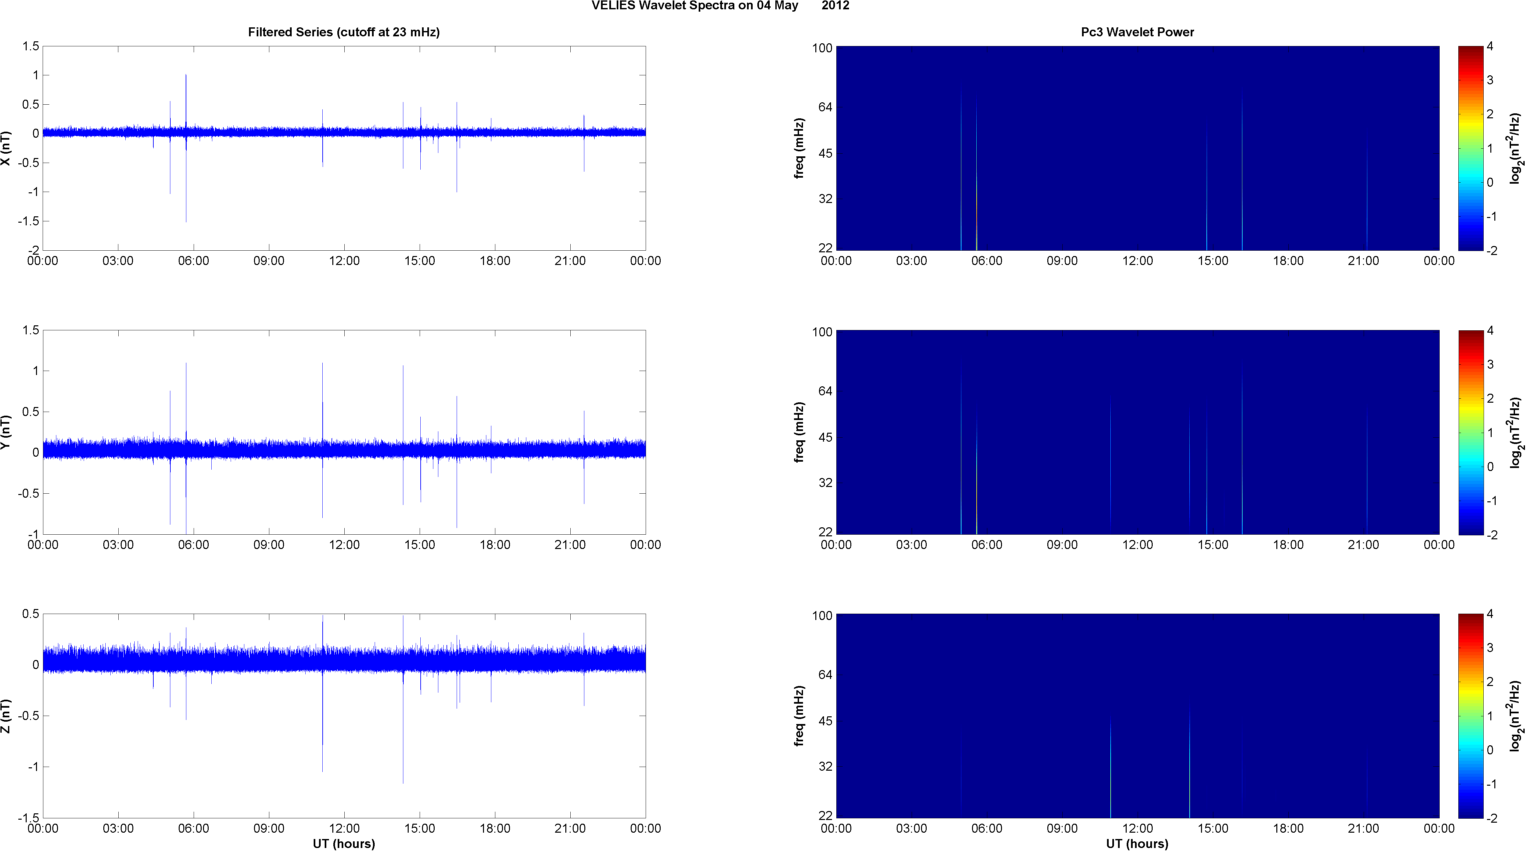Click the 15:00 tick label under the middle spectrogram
Screen dimensions: 1526x851
(x=1213, y=545)
